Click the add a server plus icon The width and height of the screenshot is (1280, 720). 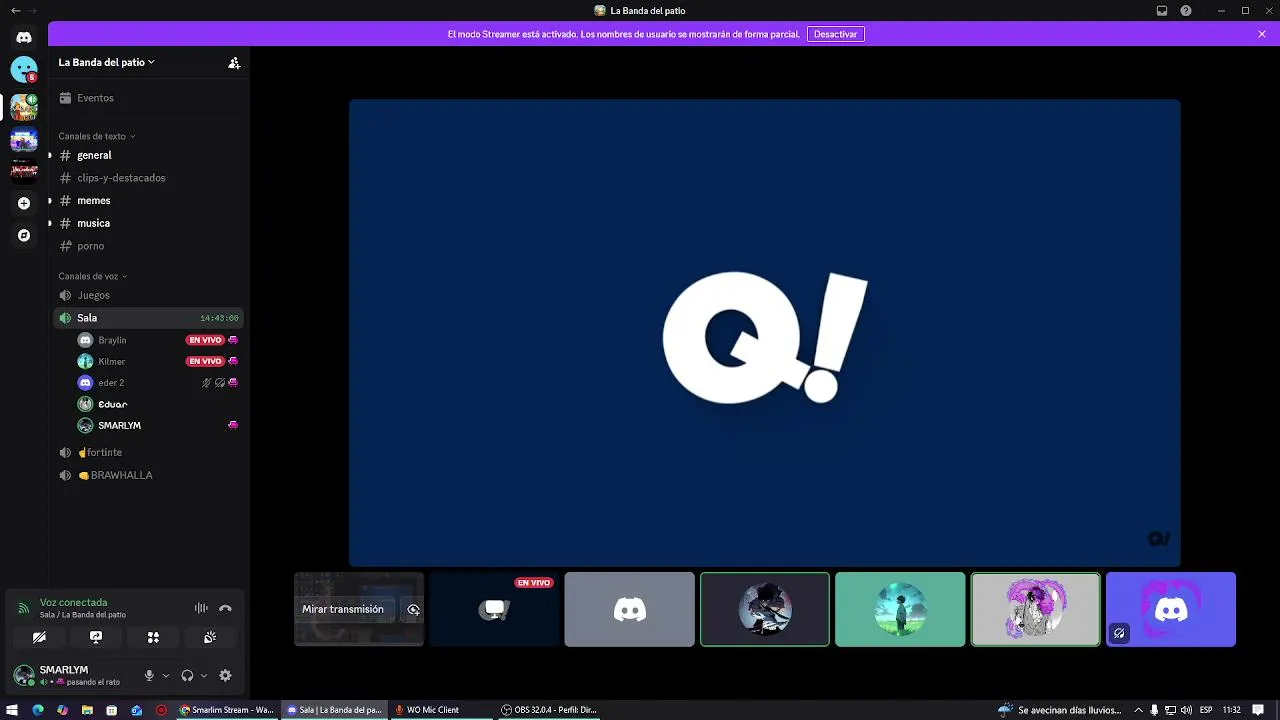pos(24,203)
